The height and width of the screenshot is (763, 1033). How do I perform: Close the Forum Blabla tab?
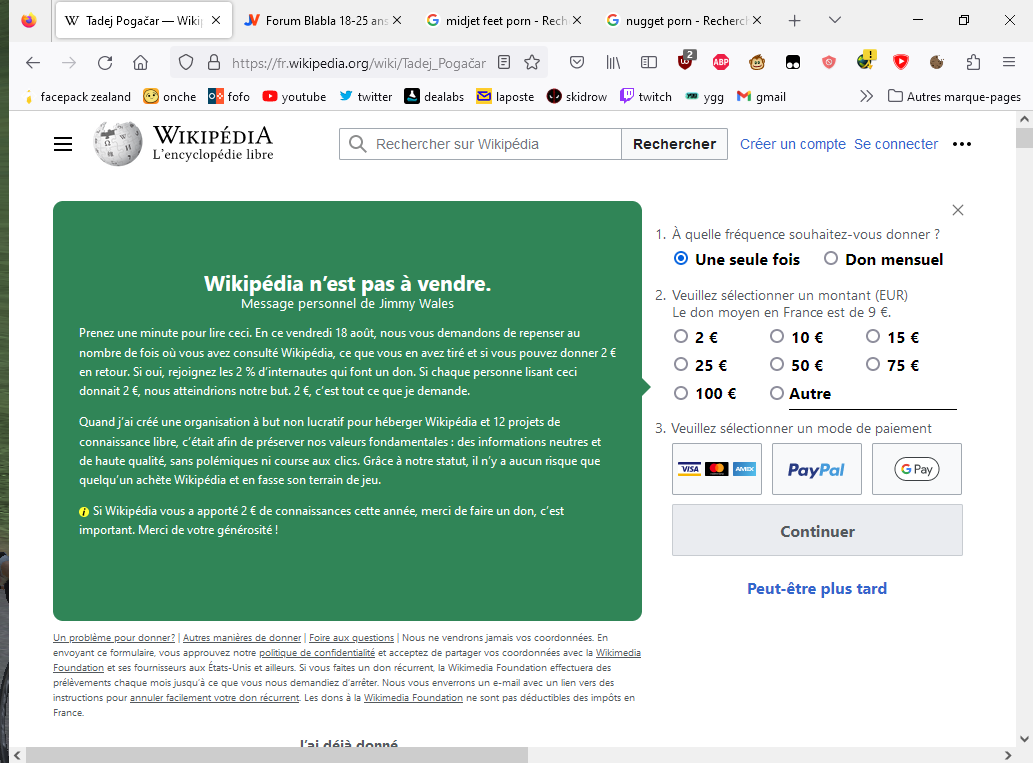click(x=397, y=20)
